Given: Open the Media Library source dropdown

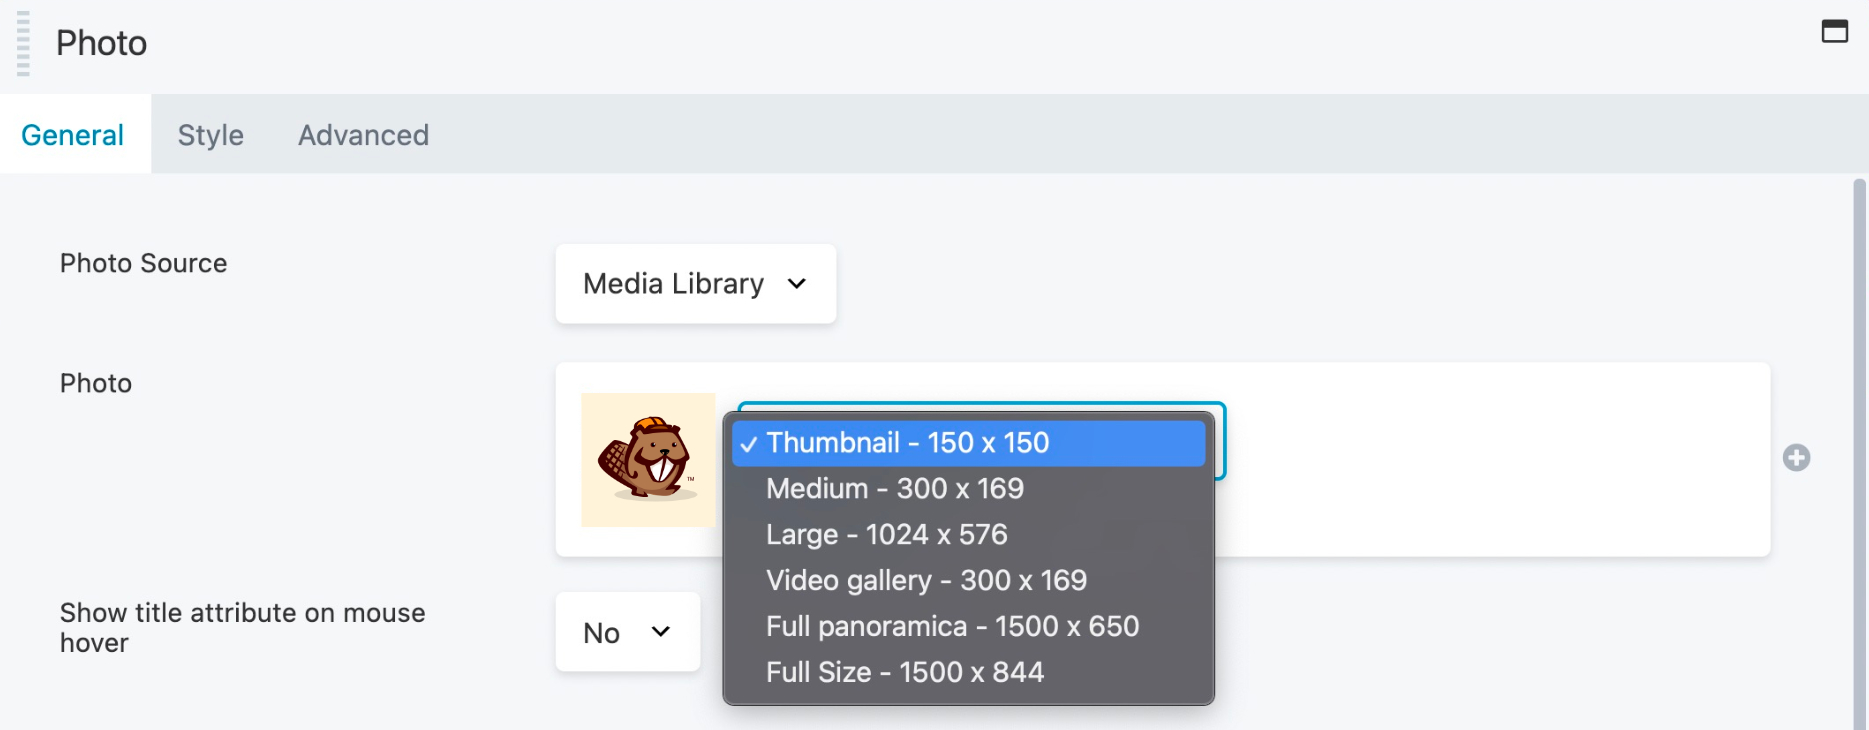Looking at the screenshot, I should click(695, 284).
